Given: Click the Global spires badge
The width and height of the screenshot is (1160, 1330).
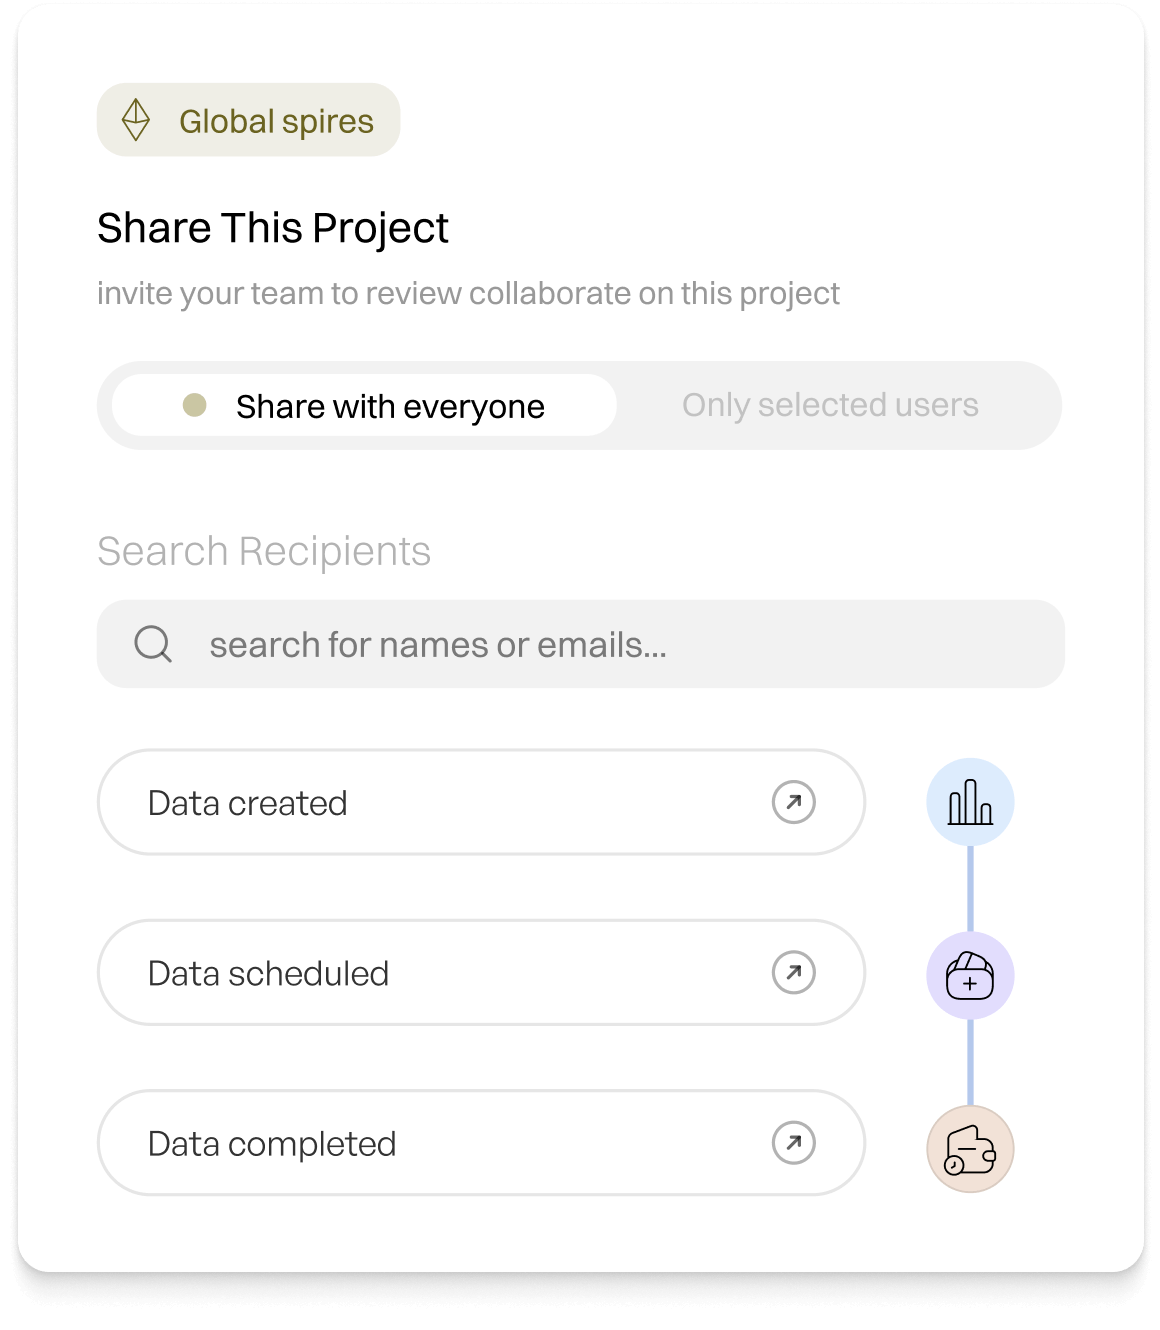Looking at the screenshot, I should click(248, 120).
